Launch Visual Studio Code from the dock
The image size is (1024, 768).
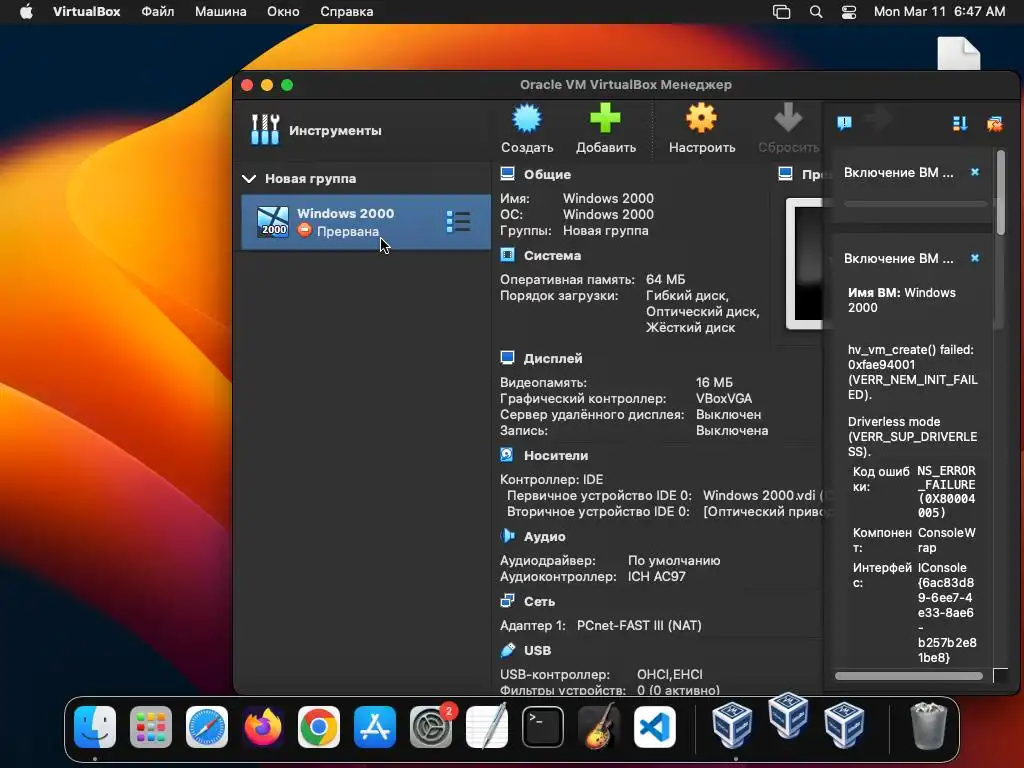[655, 727]
